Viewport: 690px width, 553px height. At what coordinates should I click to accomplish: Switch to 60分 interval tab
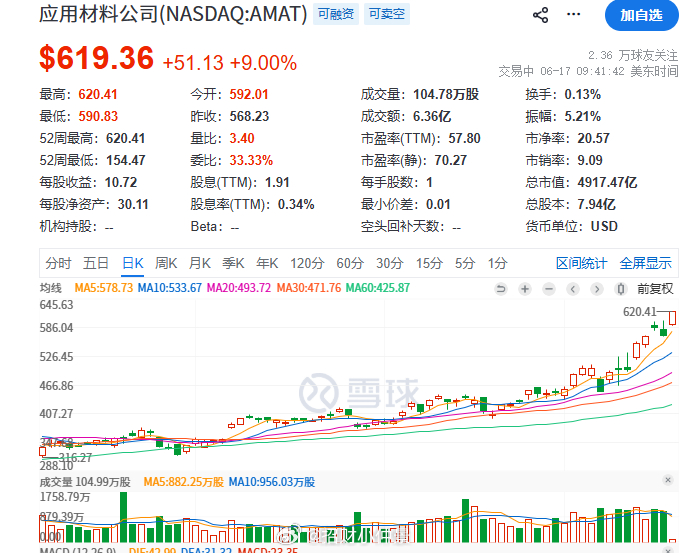[350, 263]
